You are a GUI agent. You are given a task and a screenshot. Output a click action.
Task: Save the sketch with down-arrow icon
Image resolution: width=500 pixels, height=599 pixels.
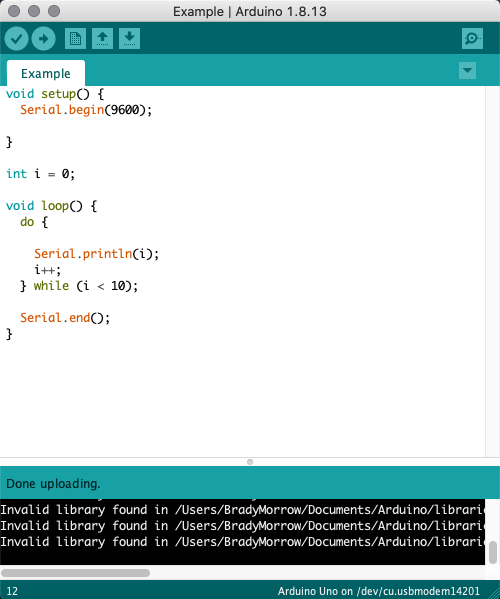click(129, 39)
